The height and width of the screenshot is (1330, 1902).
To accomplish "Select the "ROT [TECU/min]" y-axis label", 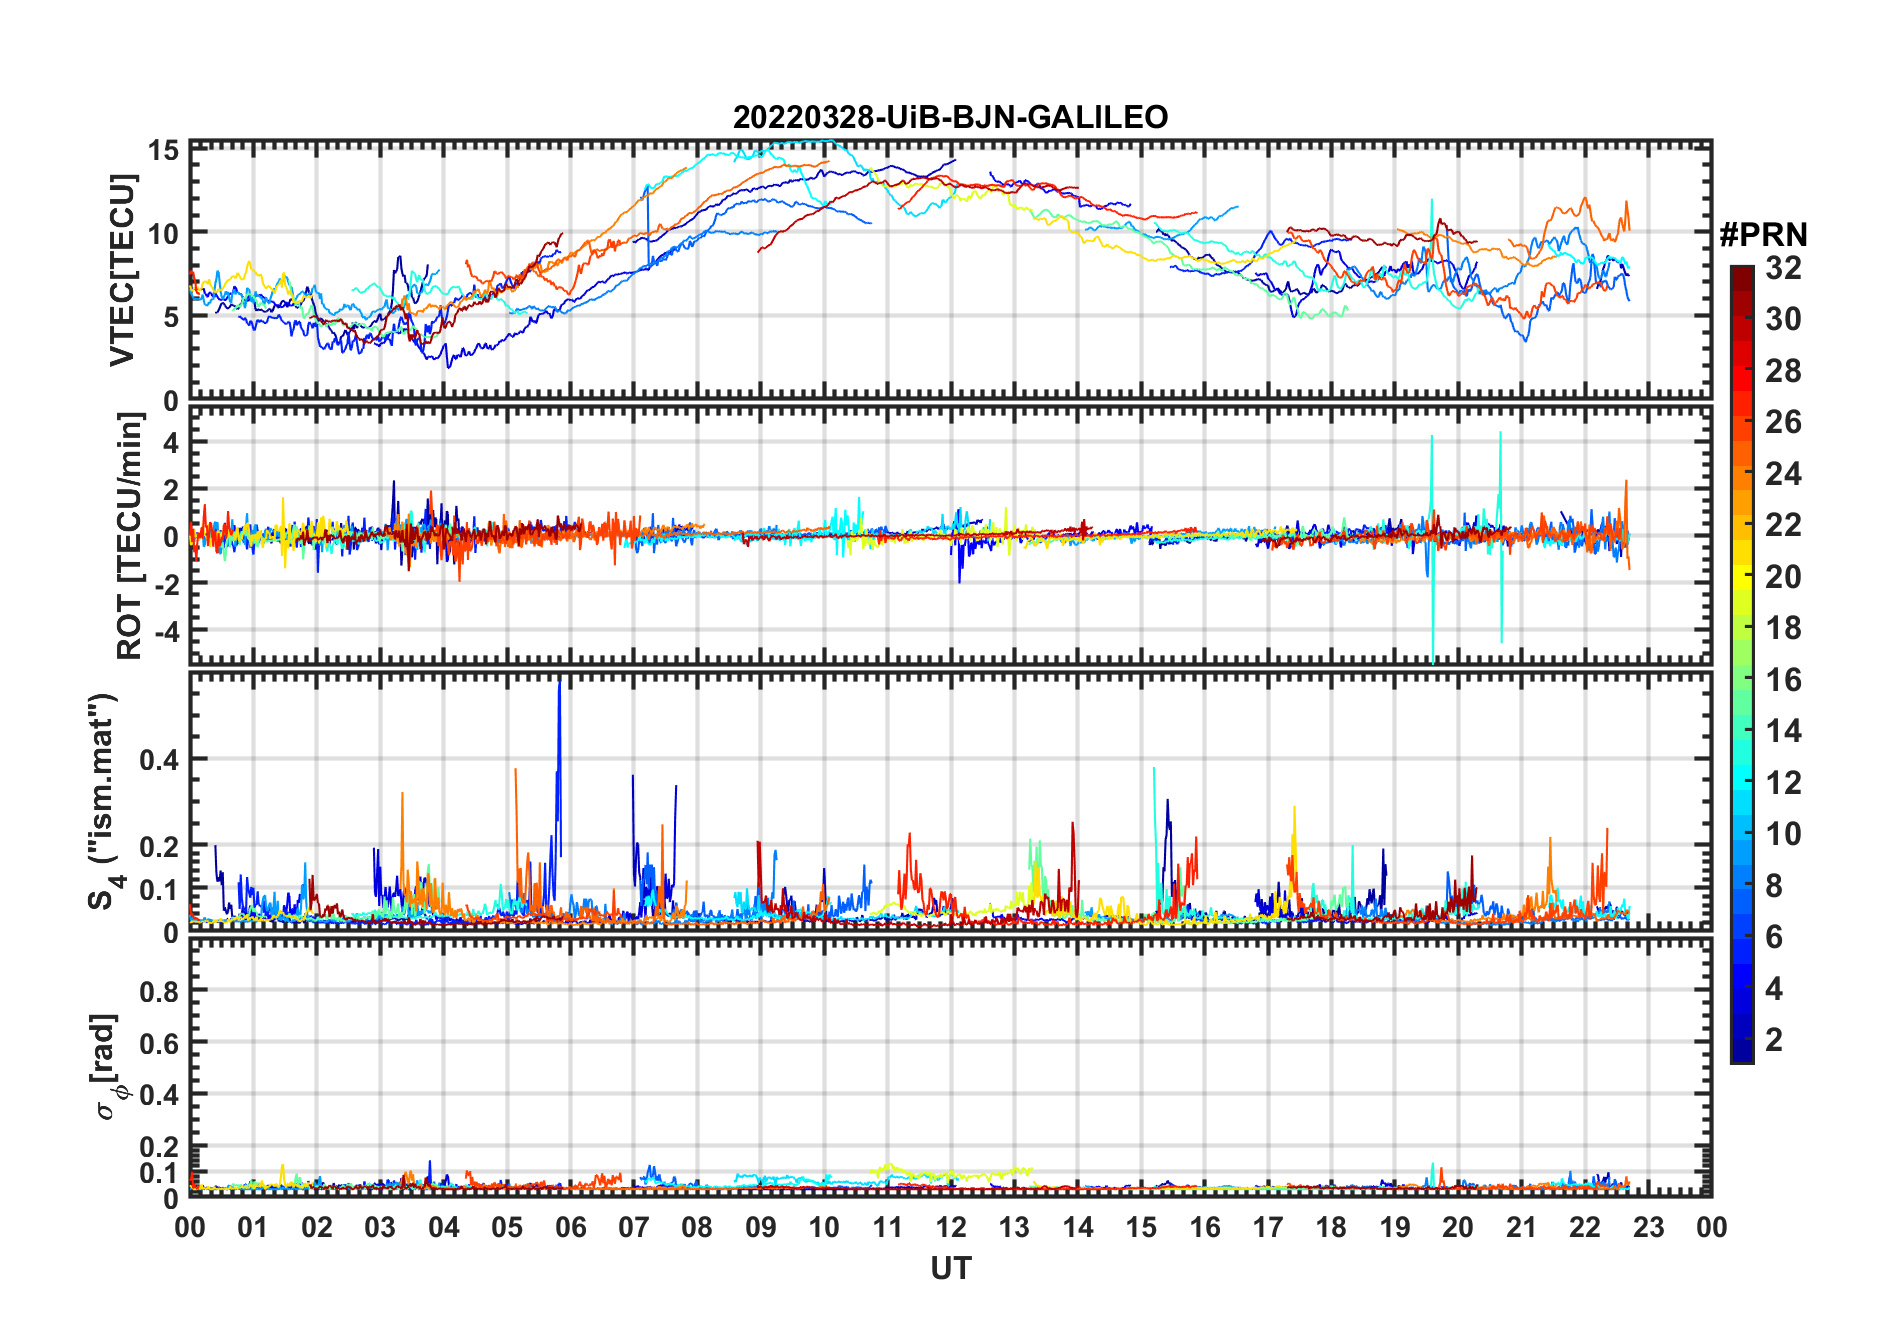I will tap(130, 536).
